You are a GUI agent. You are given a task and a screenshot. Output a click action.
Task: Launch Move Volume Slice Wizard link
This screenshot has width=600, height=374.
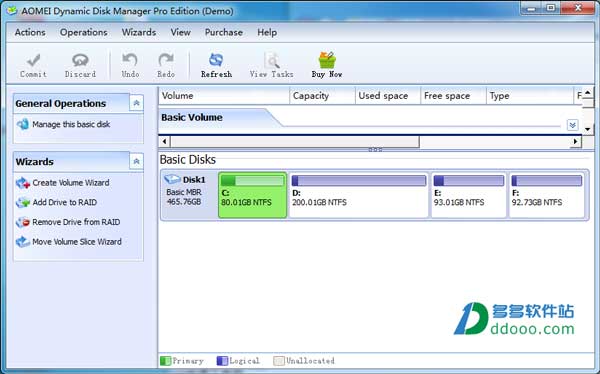77,242
